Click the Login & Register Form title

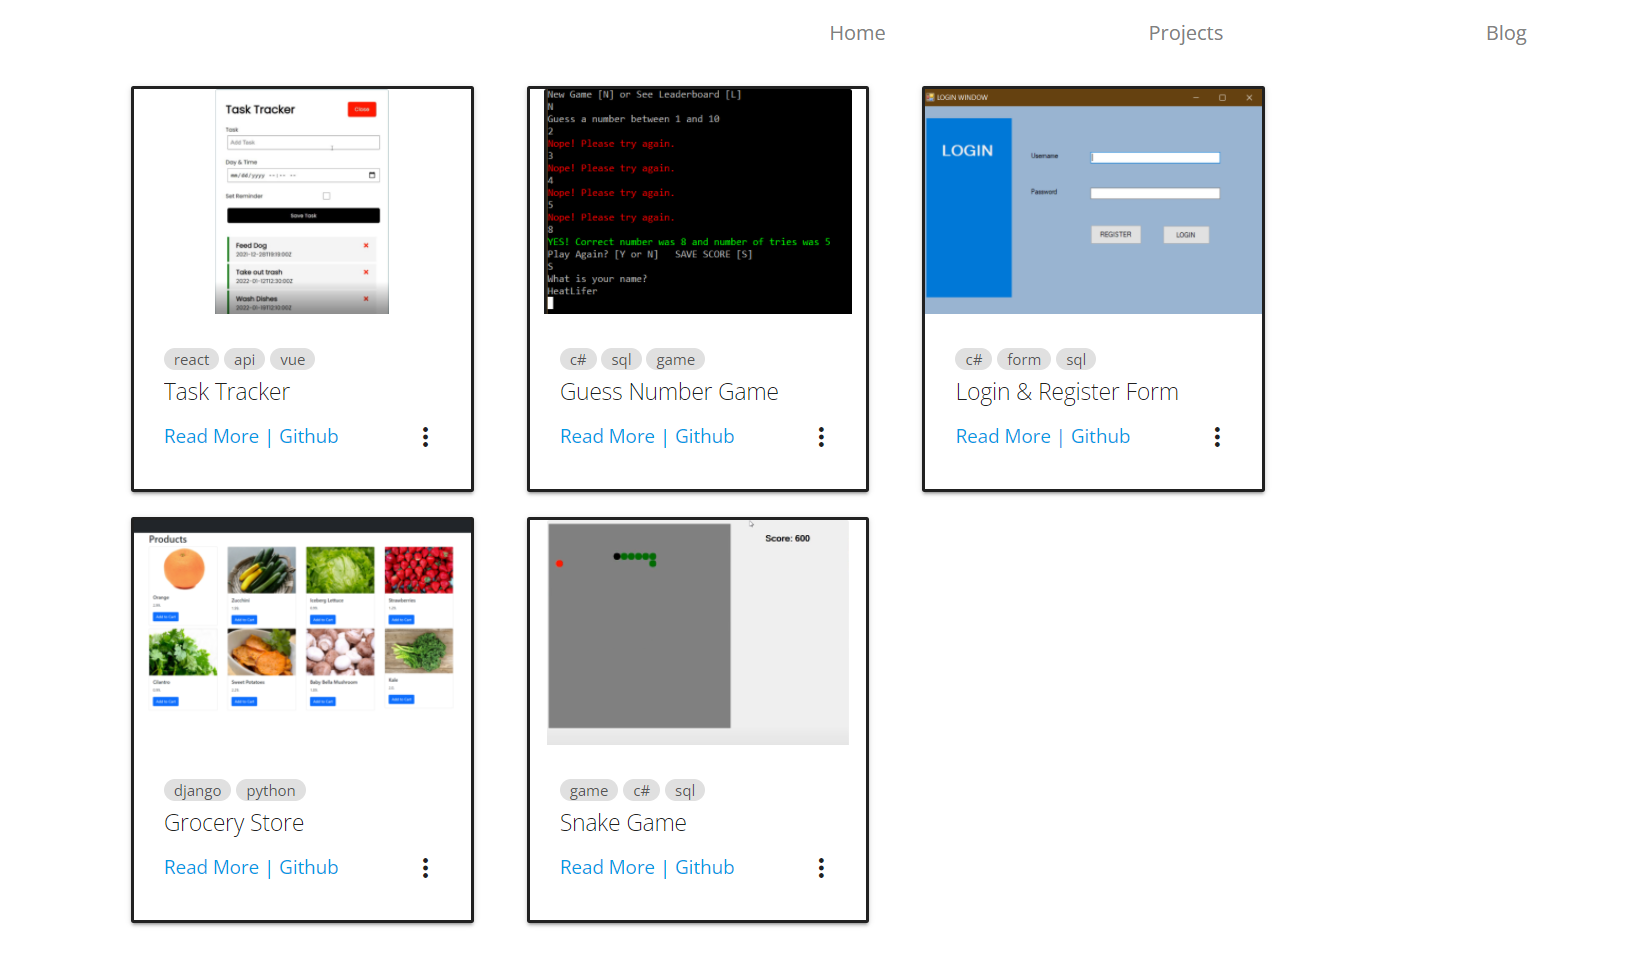1067,392
